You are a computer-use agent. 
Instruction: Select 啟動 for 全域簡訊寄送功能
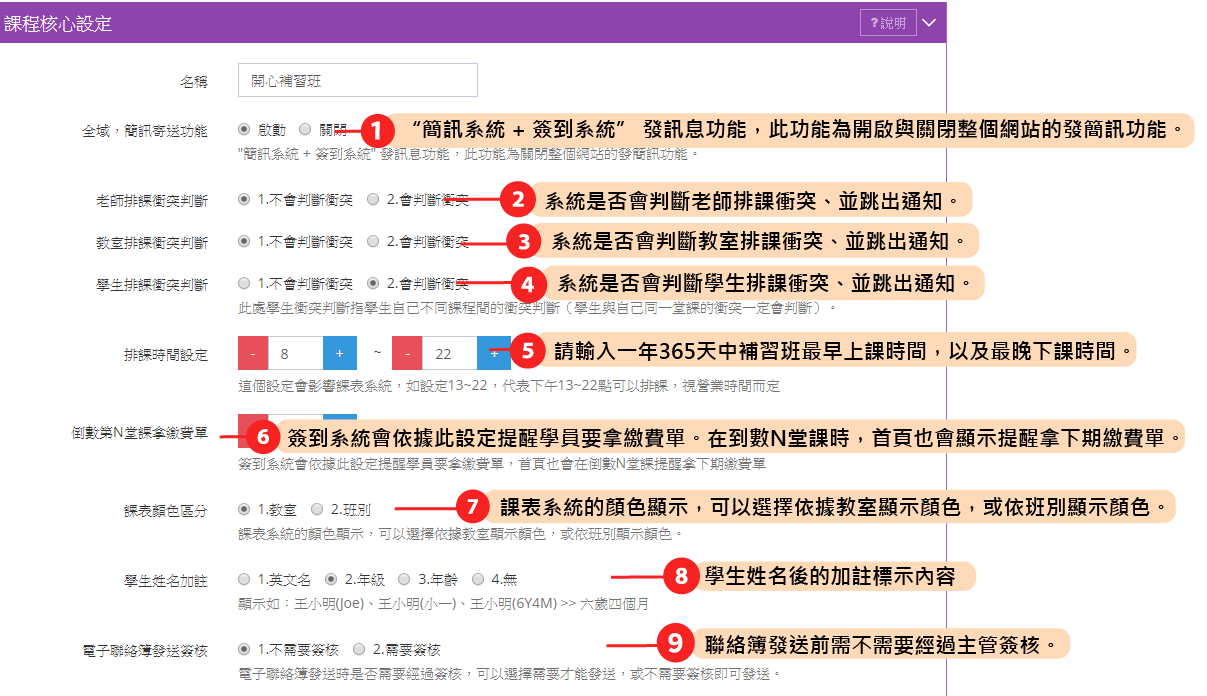(245, 130)
